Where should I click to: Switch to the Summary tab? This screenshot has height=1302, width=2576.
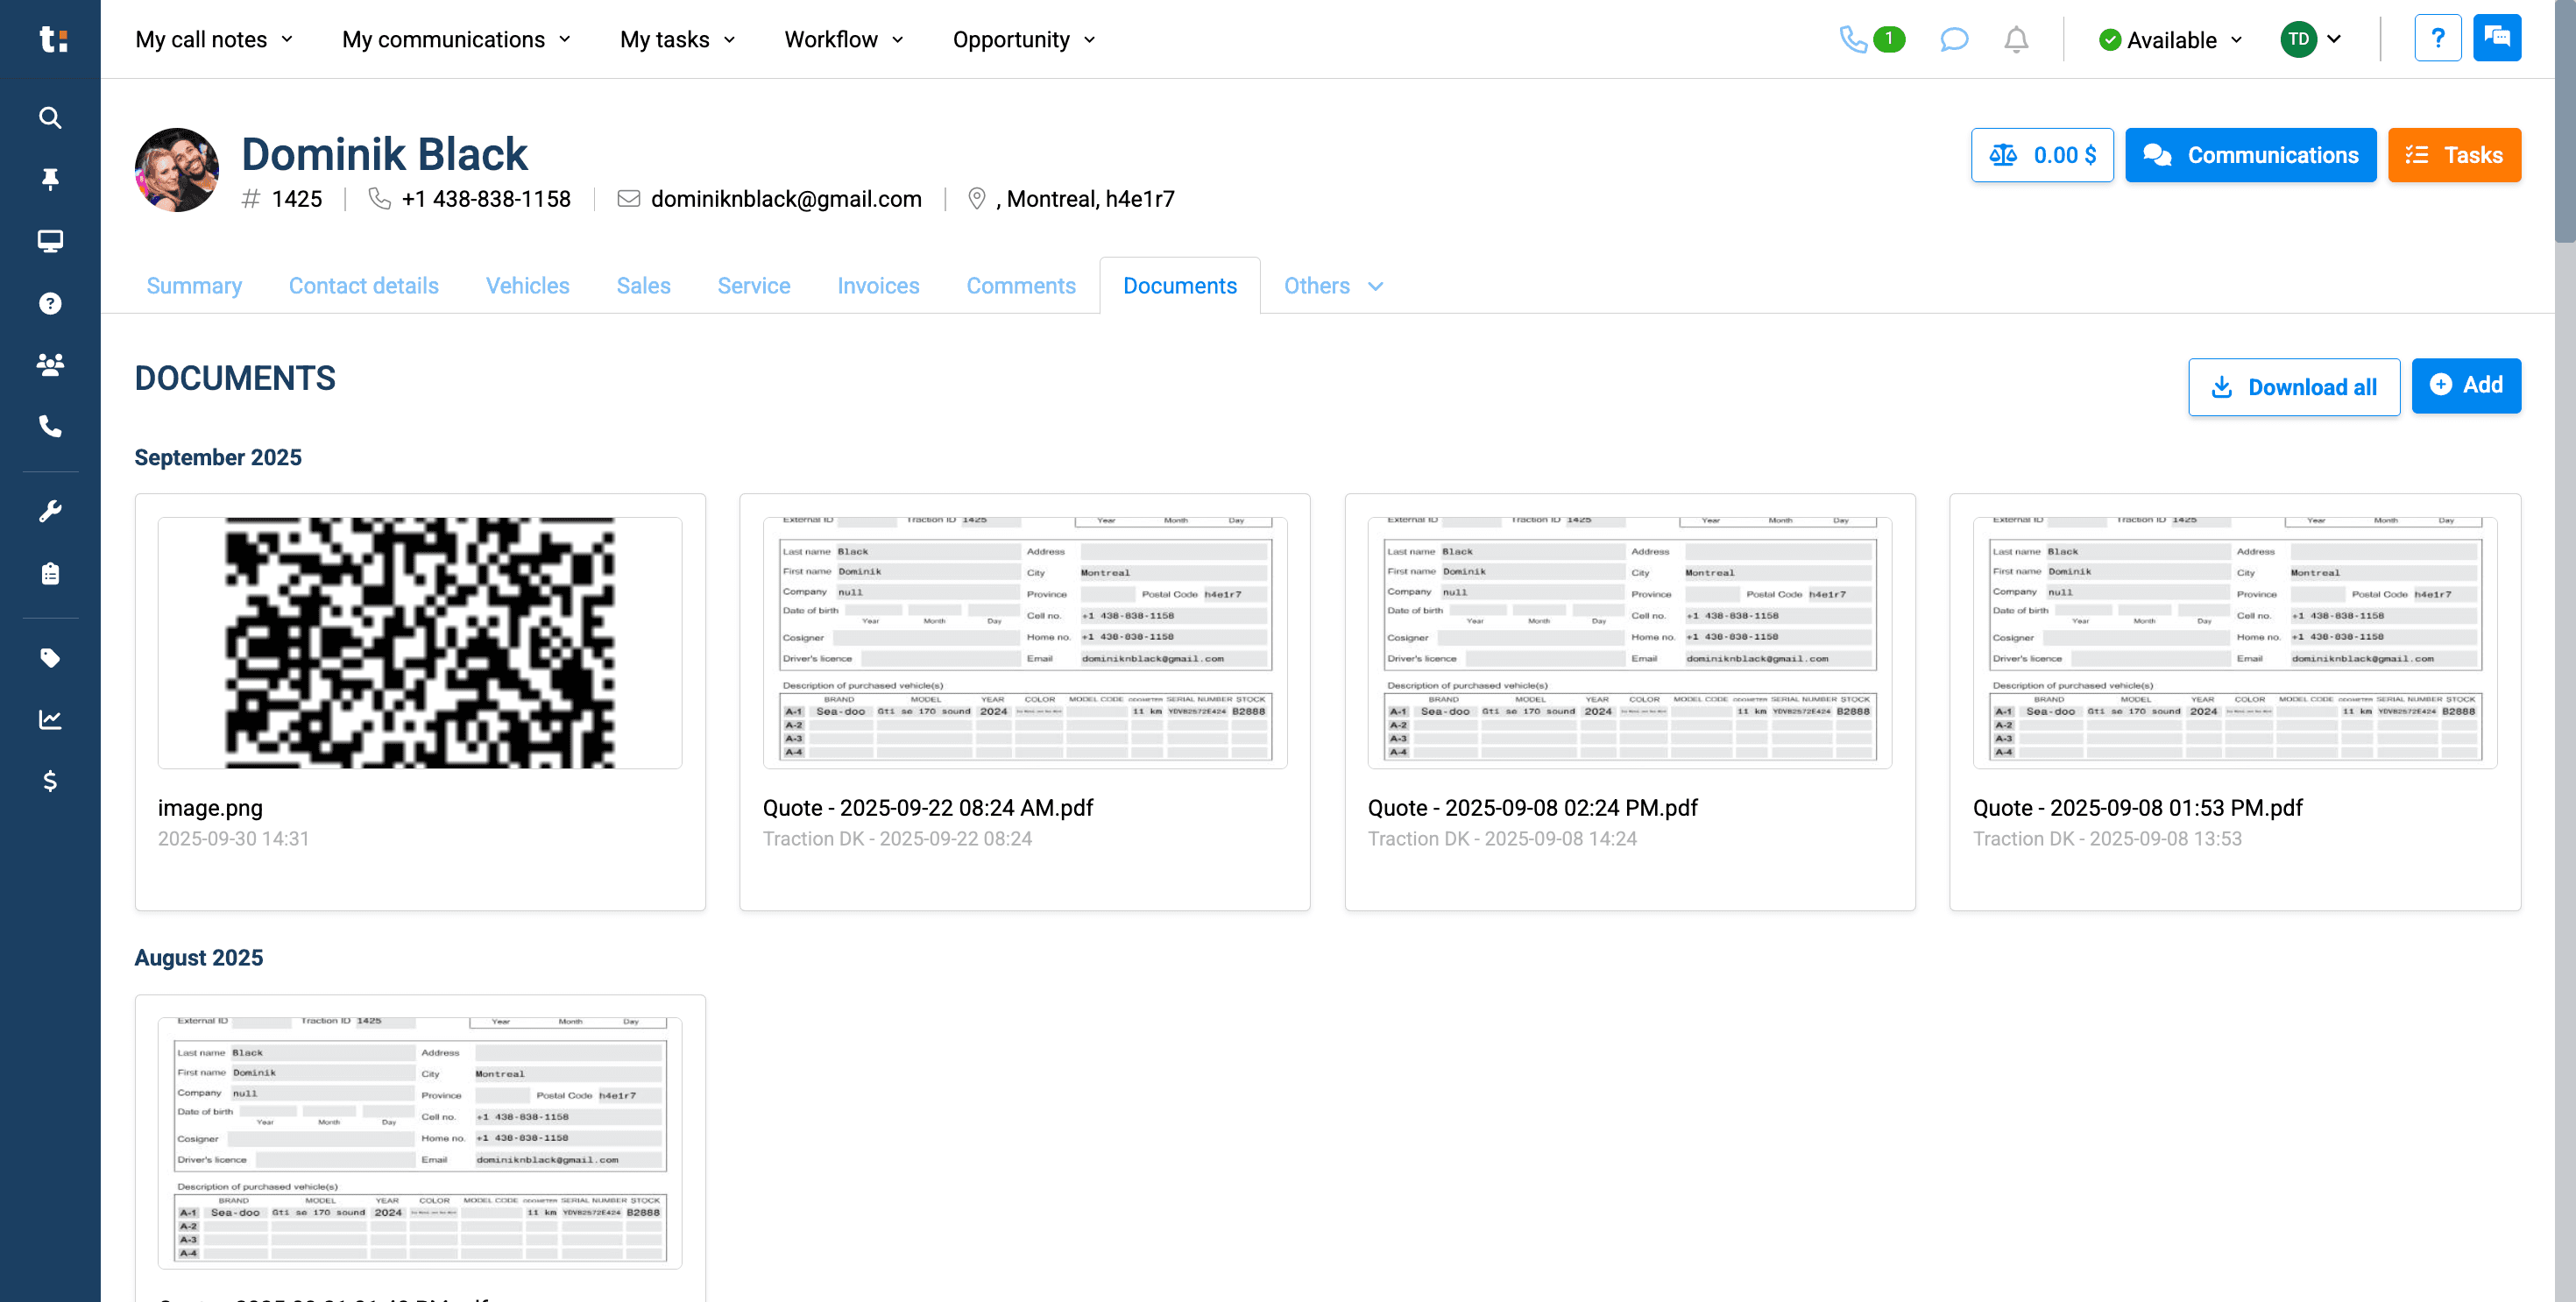(194, 286)
